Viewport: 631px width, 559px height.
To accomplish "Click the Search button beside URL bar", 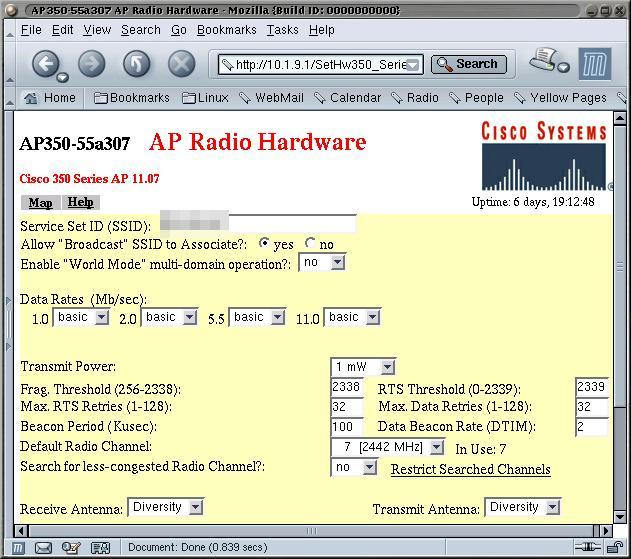I will pos(468,64).
